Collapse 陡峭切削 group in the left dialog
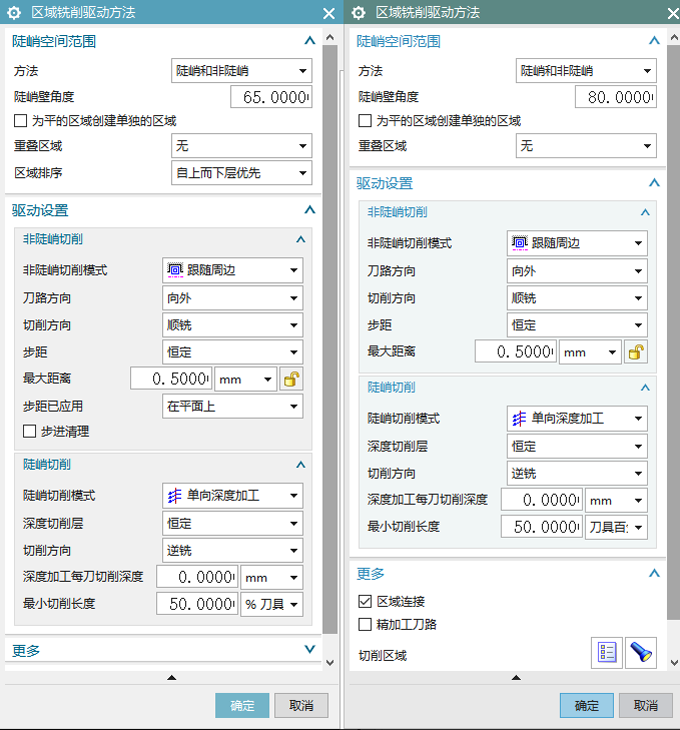The image size is (680, 730). click(x=300, y=465)
